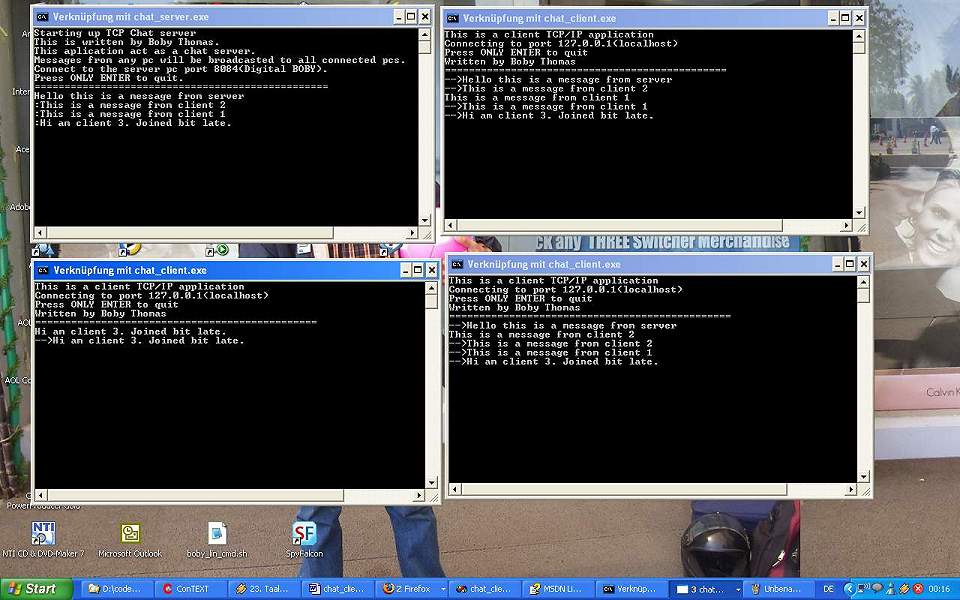
Task: Click 'Starting up TCP Chat server' line
Action: 115,33
